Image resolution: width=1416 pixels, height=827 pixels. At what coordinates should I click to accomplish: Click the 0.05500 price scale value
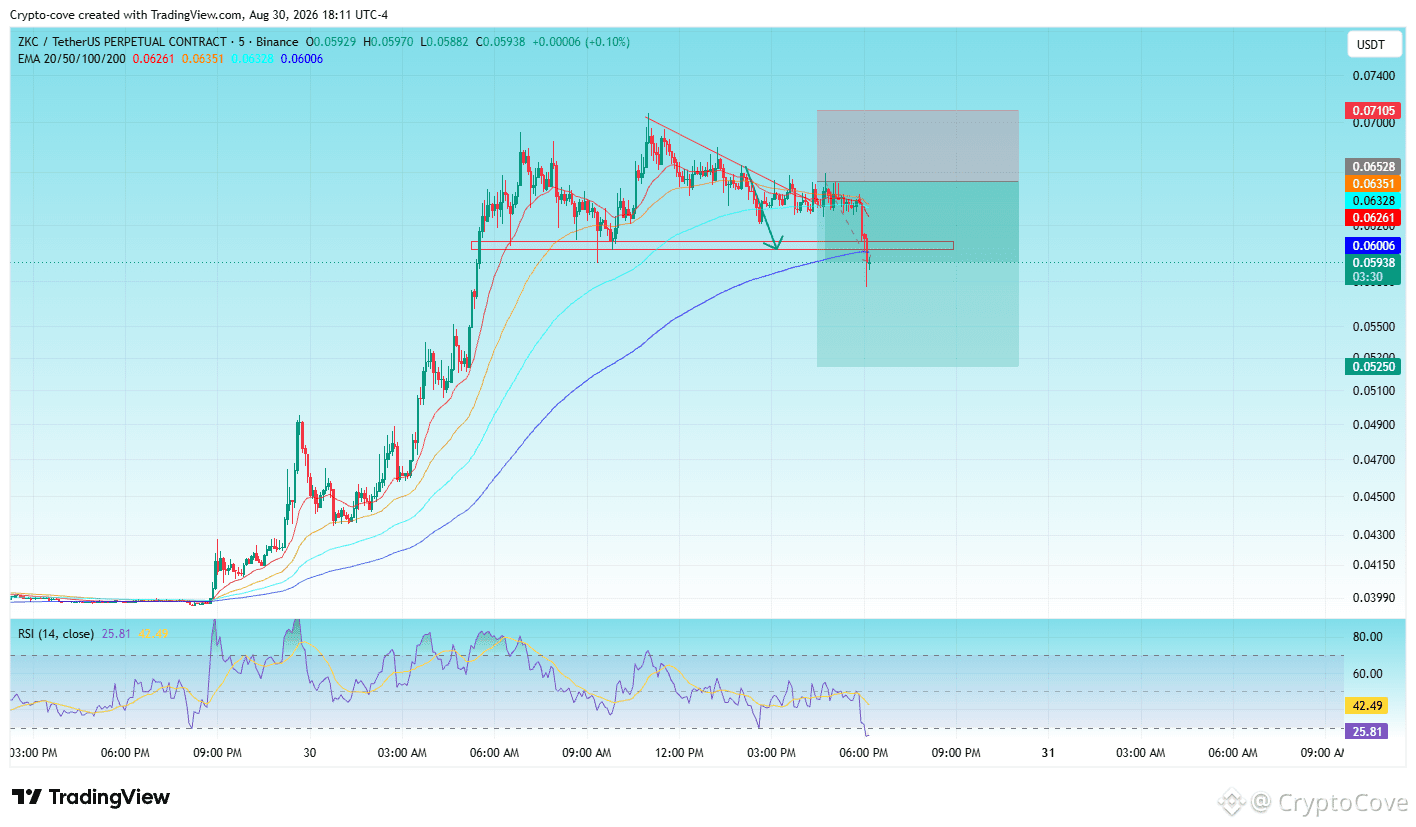(1373, 327)
